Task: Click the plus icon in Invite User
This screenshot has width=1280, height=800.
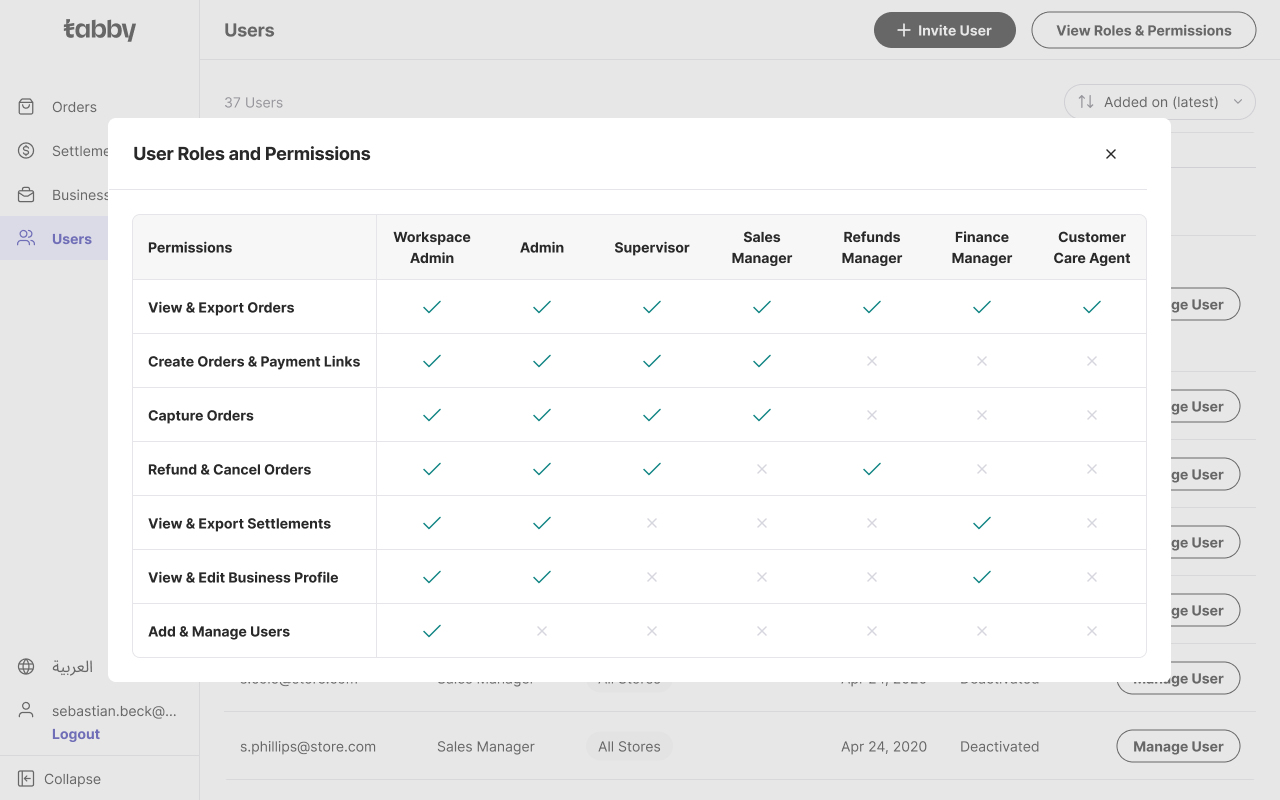Action: 904,30
